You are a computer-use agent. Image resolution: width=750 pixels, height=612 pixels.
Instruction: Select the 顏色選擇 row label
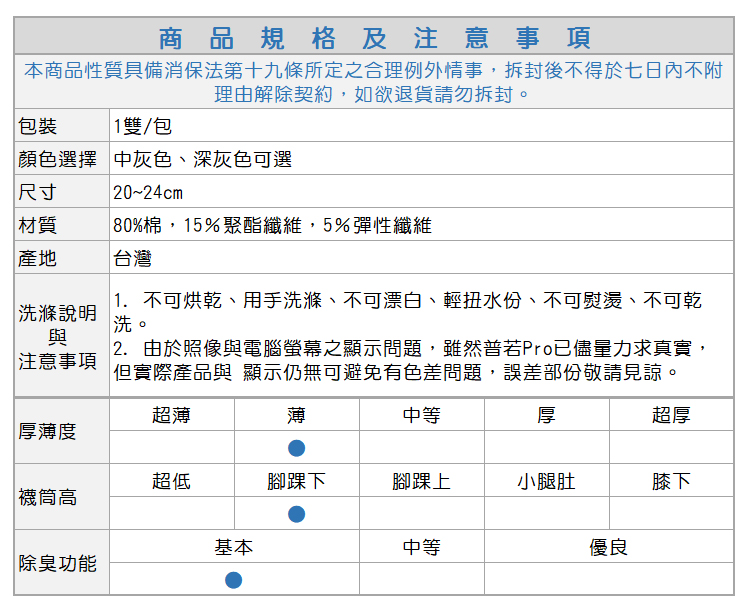tap(58, 159)
